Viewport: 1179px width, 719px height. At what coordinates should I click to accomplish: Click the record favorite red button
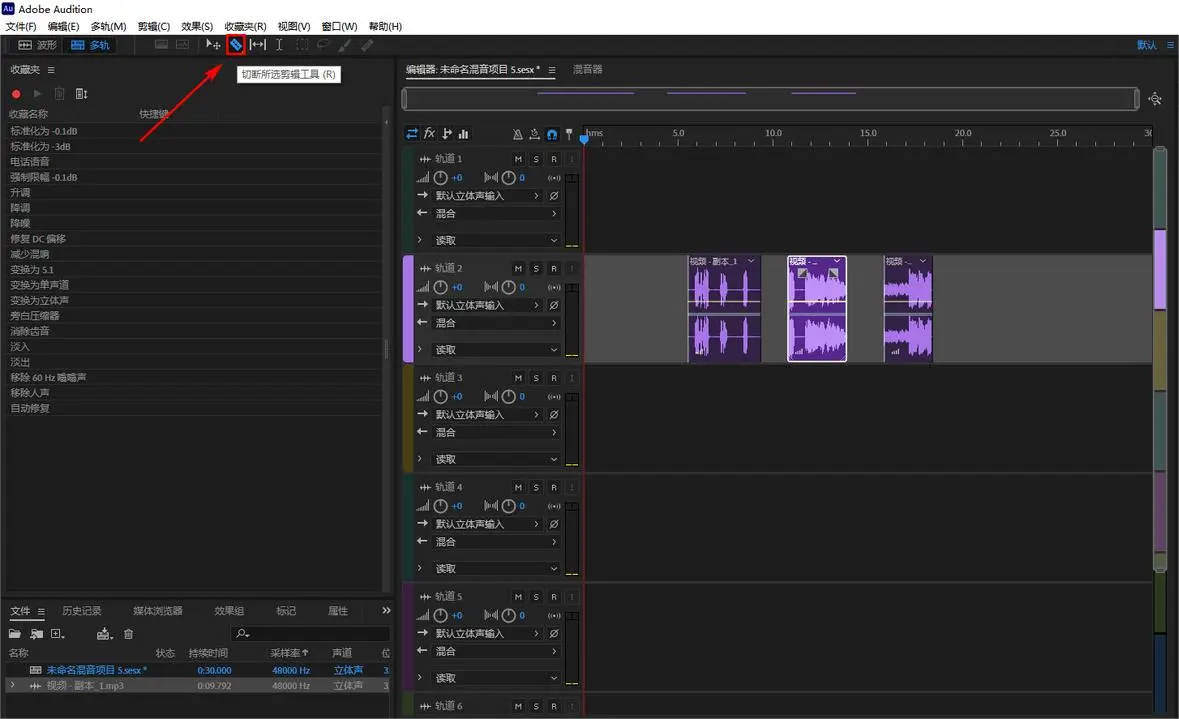pyautogui.click(x=16, y=94)
